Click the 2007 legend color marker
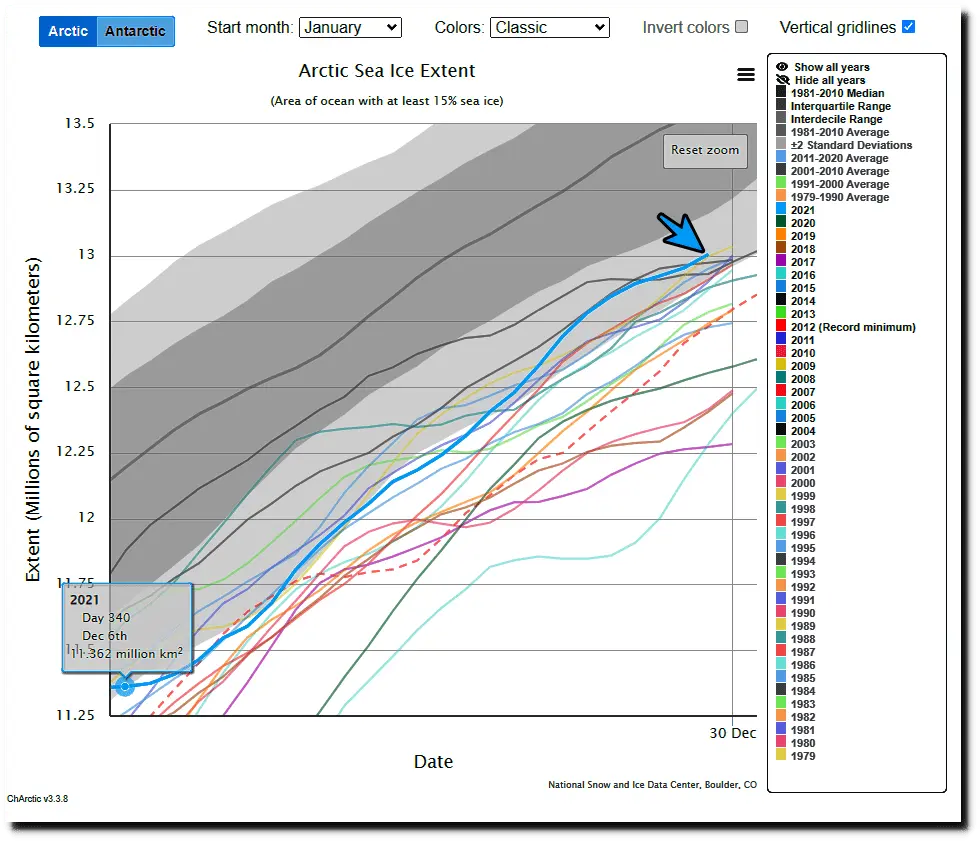This screenshot has width=980, height=841. tap(781, 392)
